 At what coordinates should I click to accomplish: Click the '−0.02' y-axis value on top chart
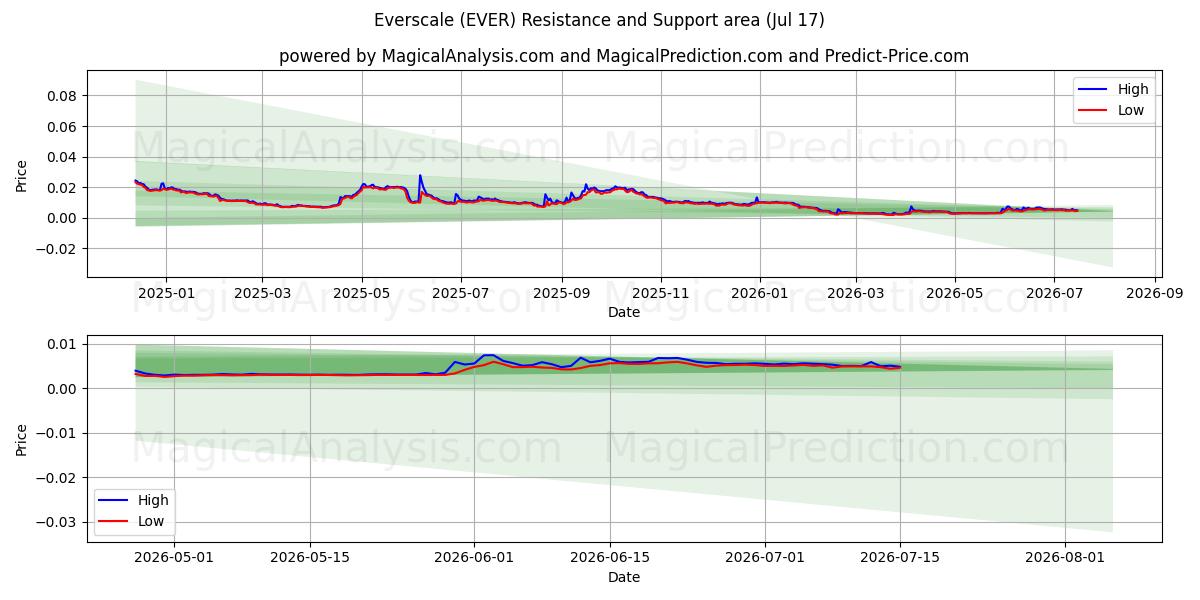point(58,249)
